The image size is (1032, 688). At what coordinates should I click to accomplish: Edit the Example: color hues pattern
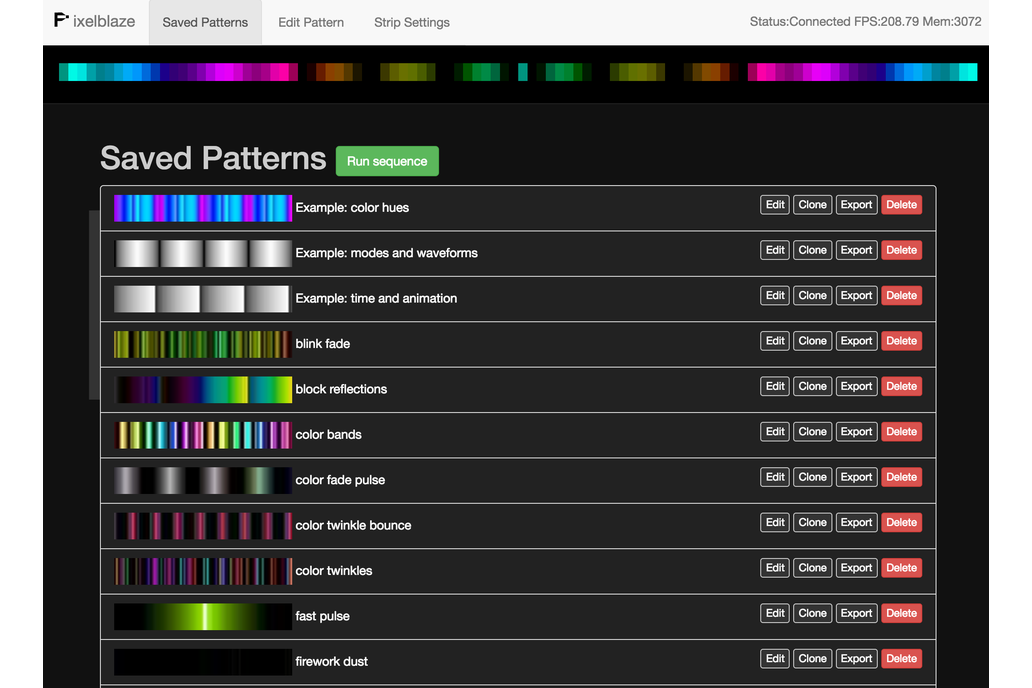[x=775, y=205]
